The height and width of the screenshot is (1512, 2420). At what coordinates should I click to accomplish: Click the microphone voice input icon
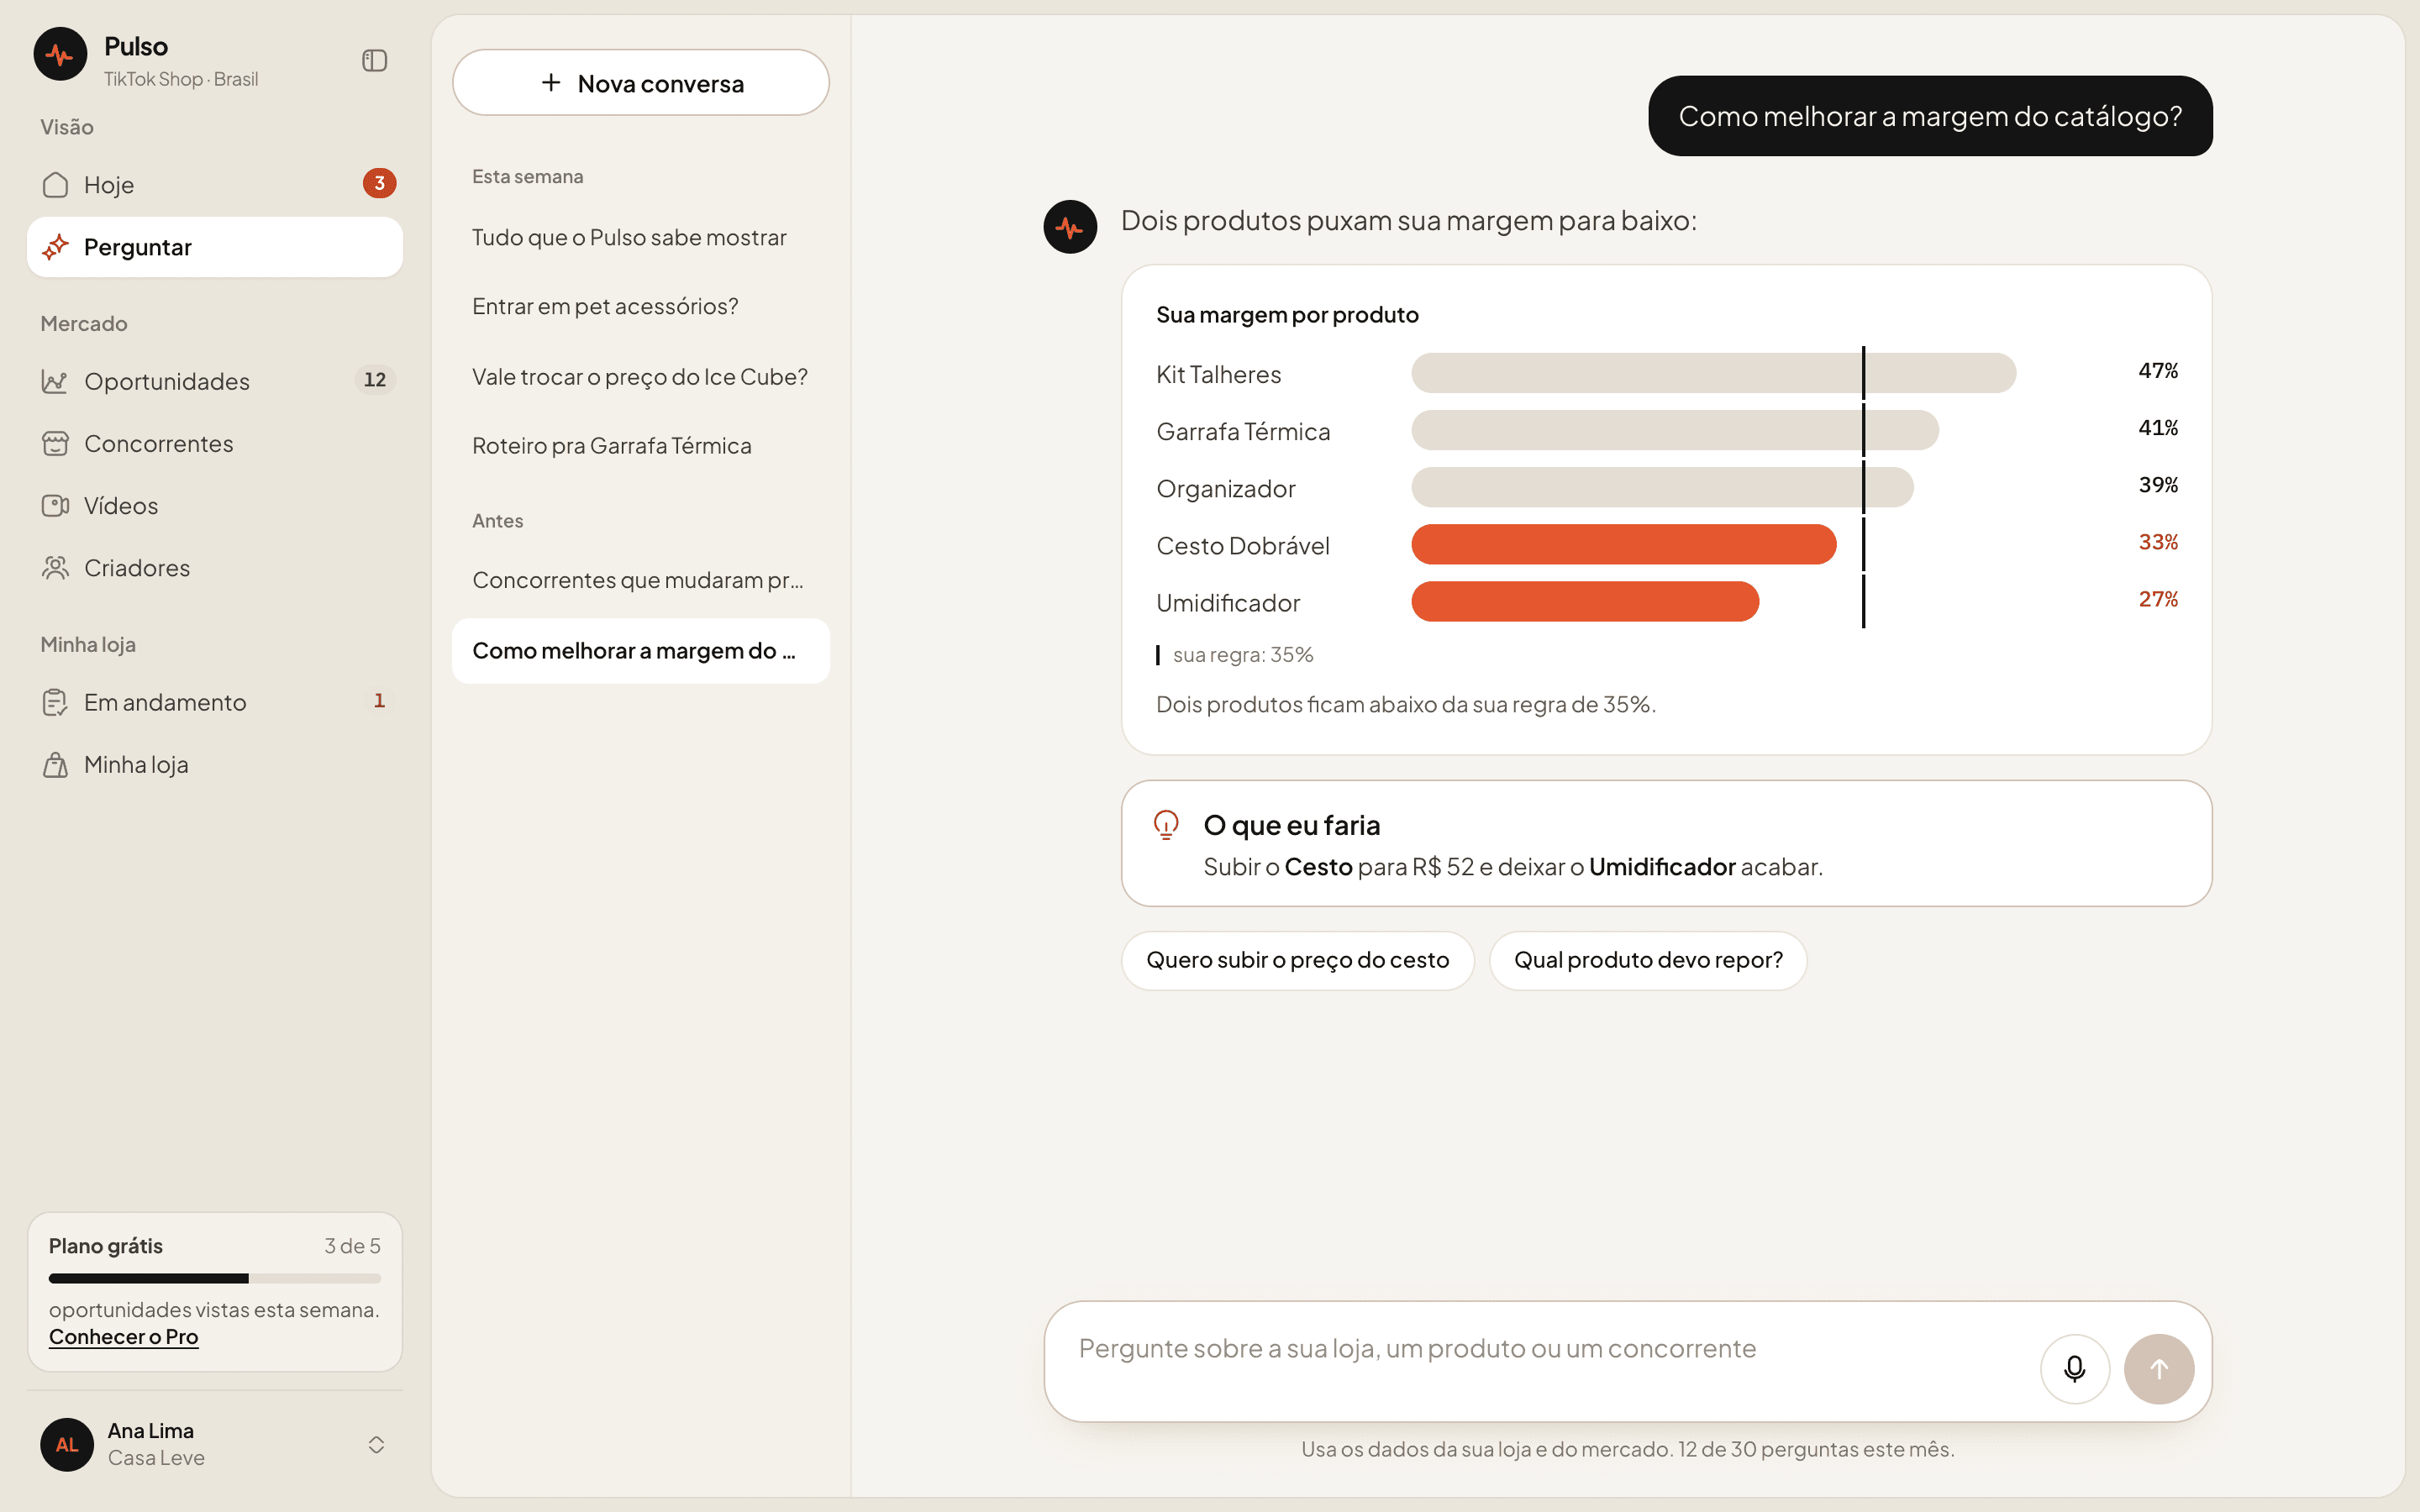coord(2074,1368)
